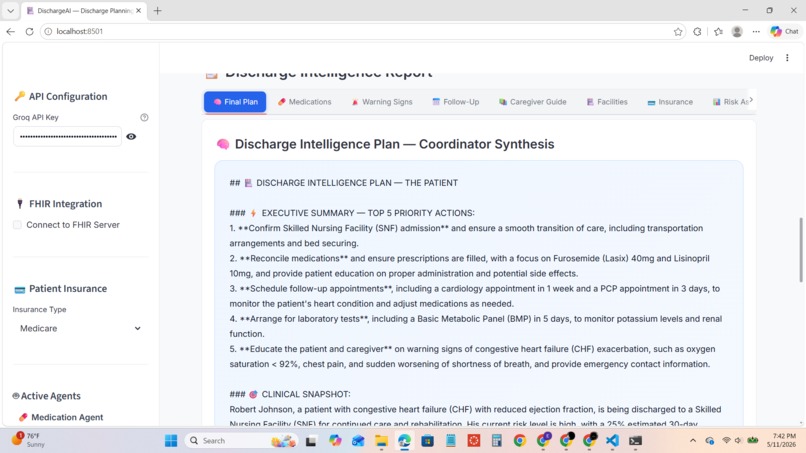Open Outlook from taskbar
The image size is (806, 453).
[358, 441]
